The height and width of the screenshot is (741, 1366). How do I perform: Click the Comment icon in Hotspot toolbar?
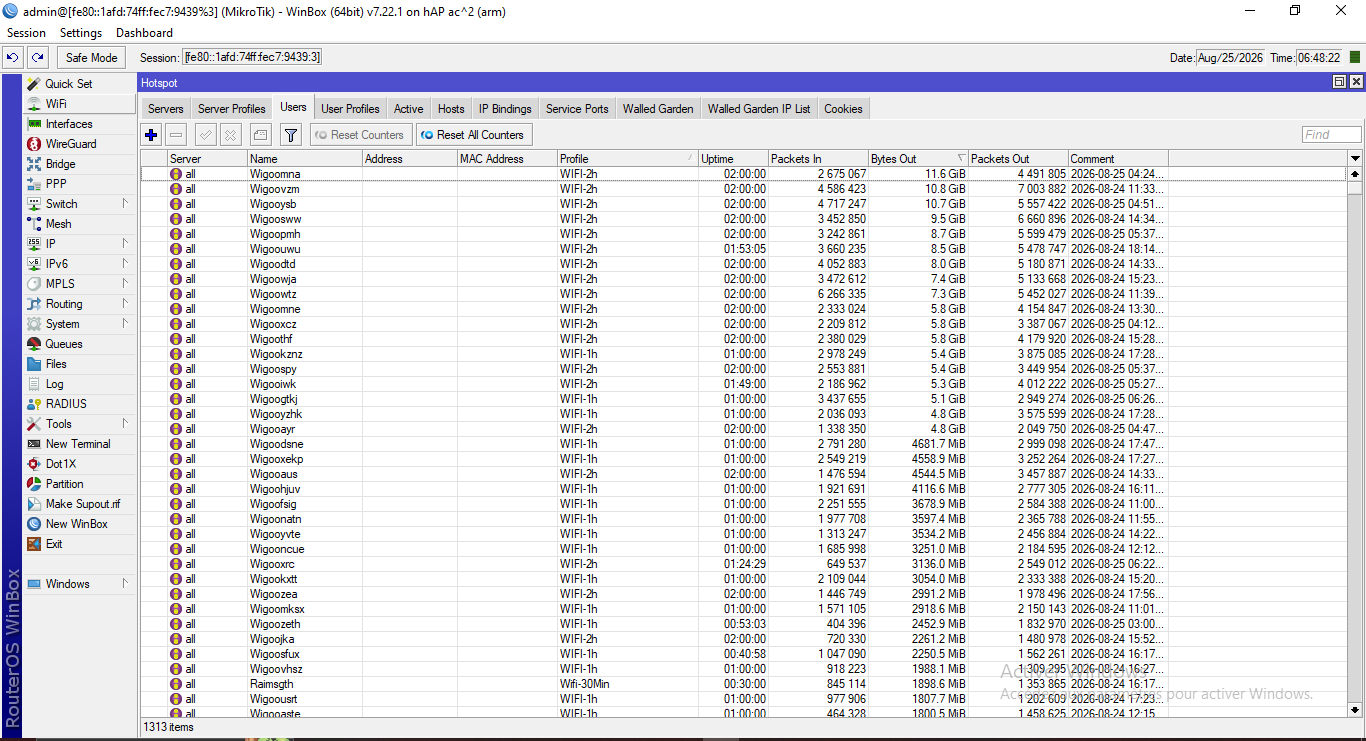(260, 135)
